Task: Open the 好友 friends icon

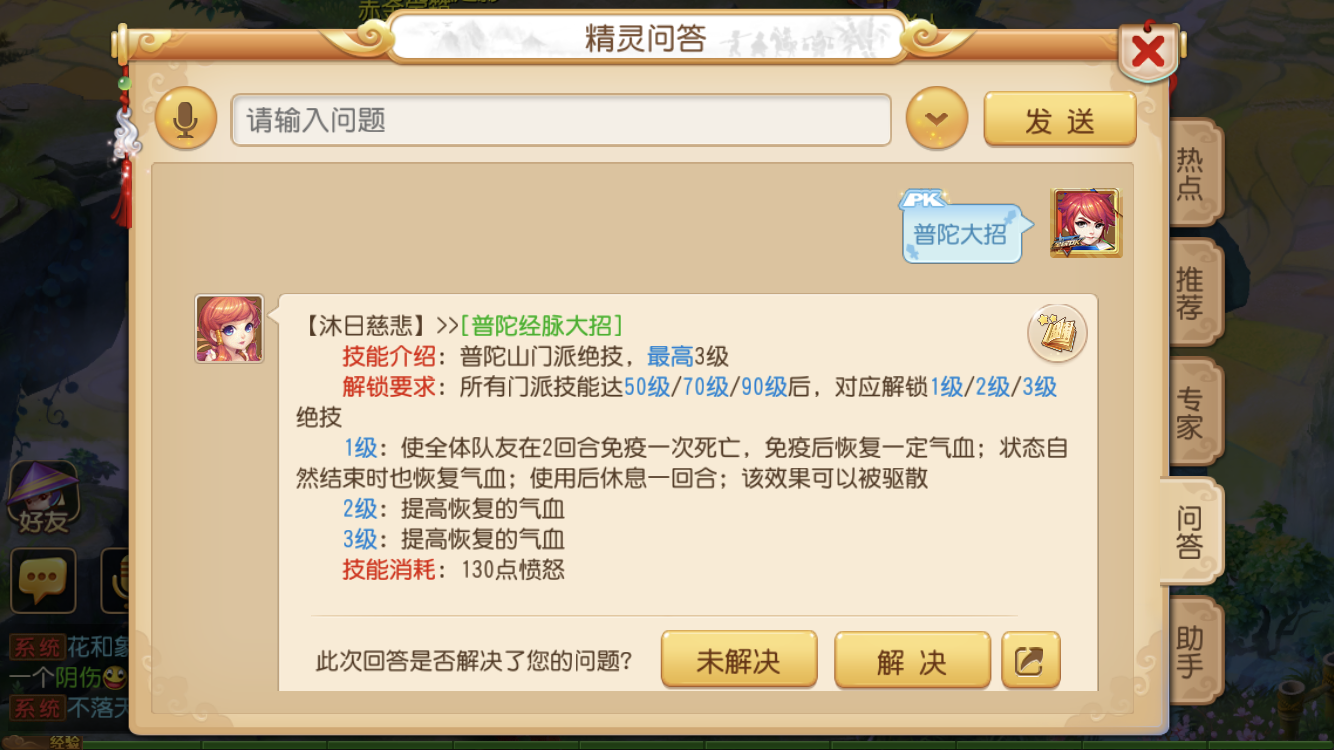Action: click(x=43, y=497)
